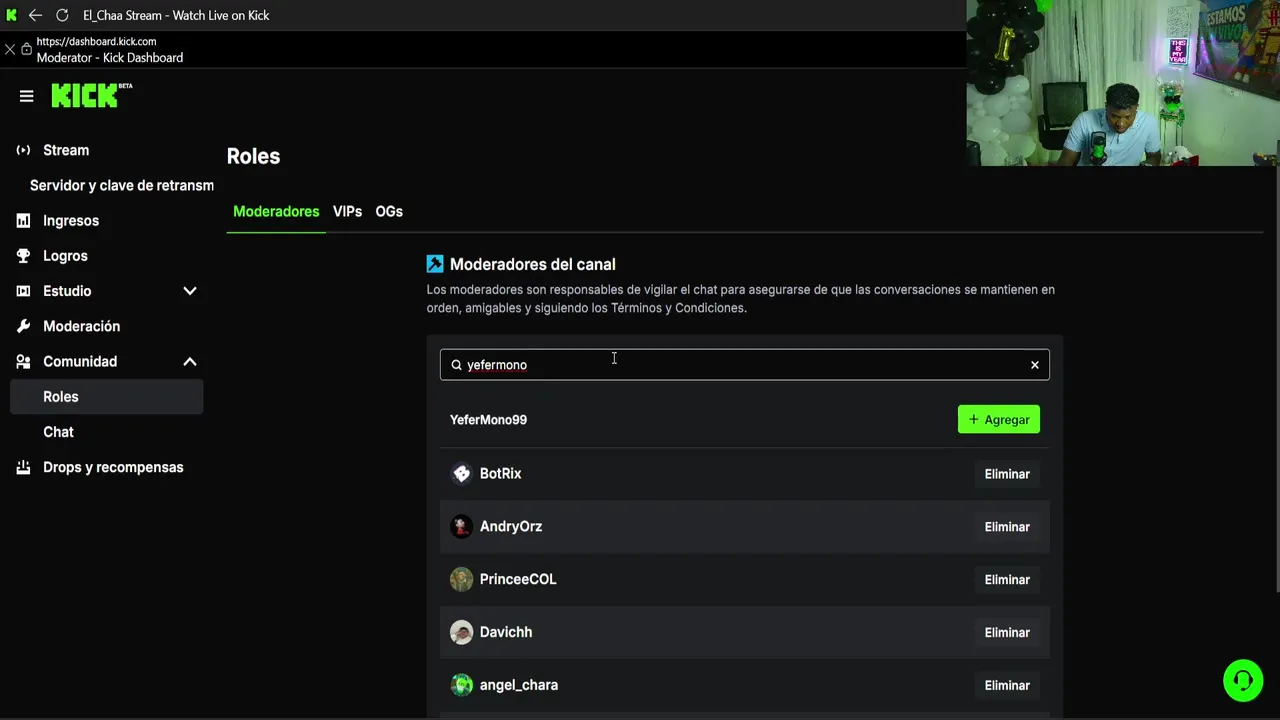Click the Davichh username
This screenshot has width=1280, height=720.
click(x=506, y=633)
